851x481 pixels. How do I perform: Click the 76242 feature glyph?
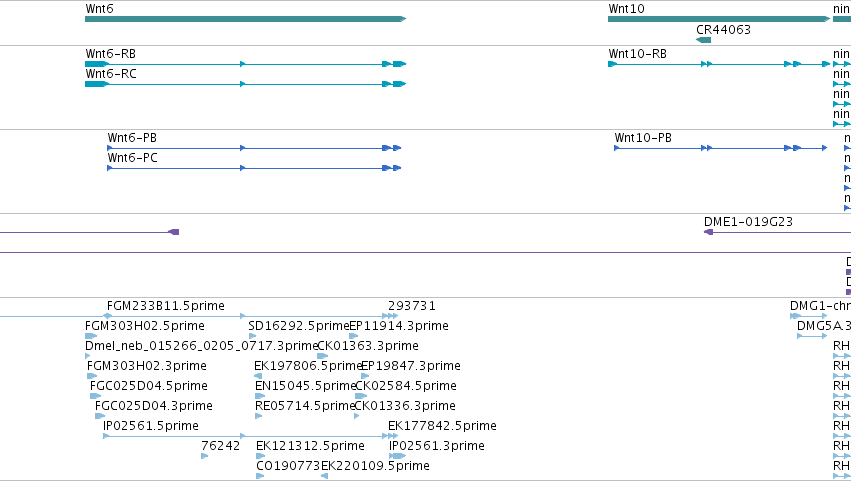(204, 456)
